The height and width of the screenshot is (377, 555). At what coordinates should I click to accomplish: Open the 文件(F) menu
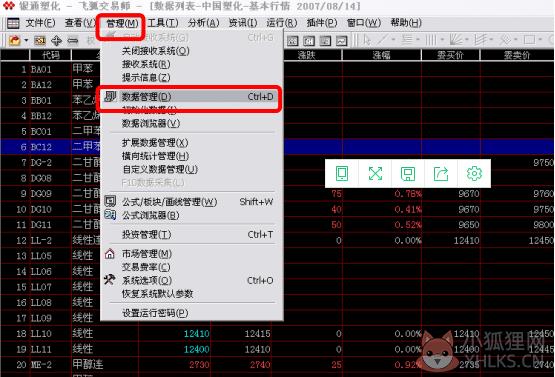(40, 23)
